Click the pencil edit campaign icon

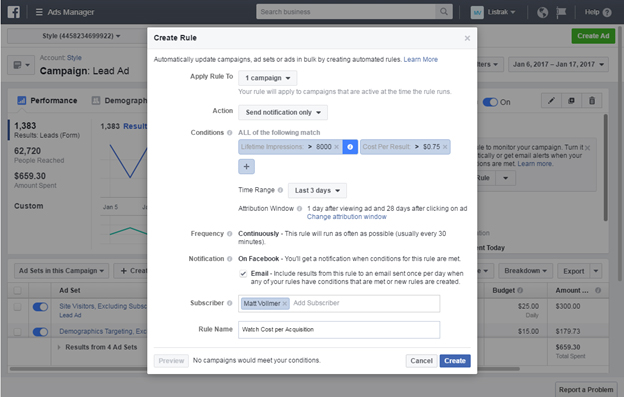click(551, 101)
